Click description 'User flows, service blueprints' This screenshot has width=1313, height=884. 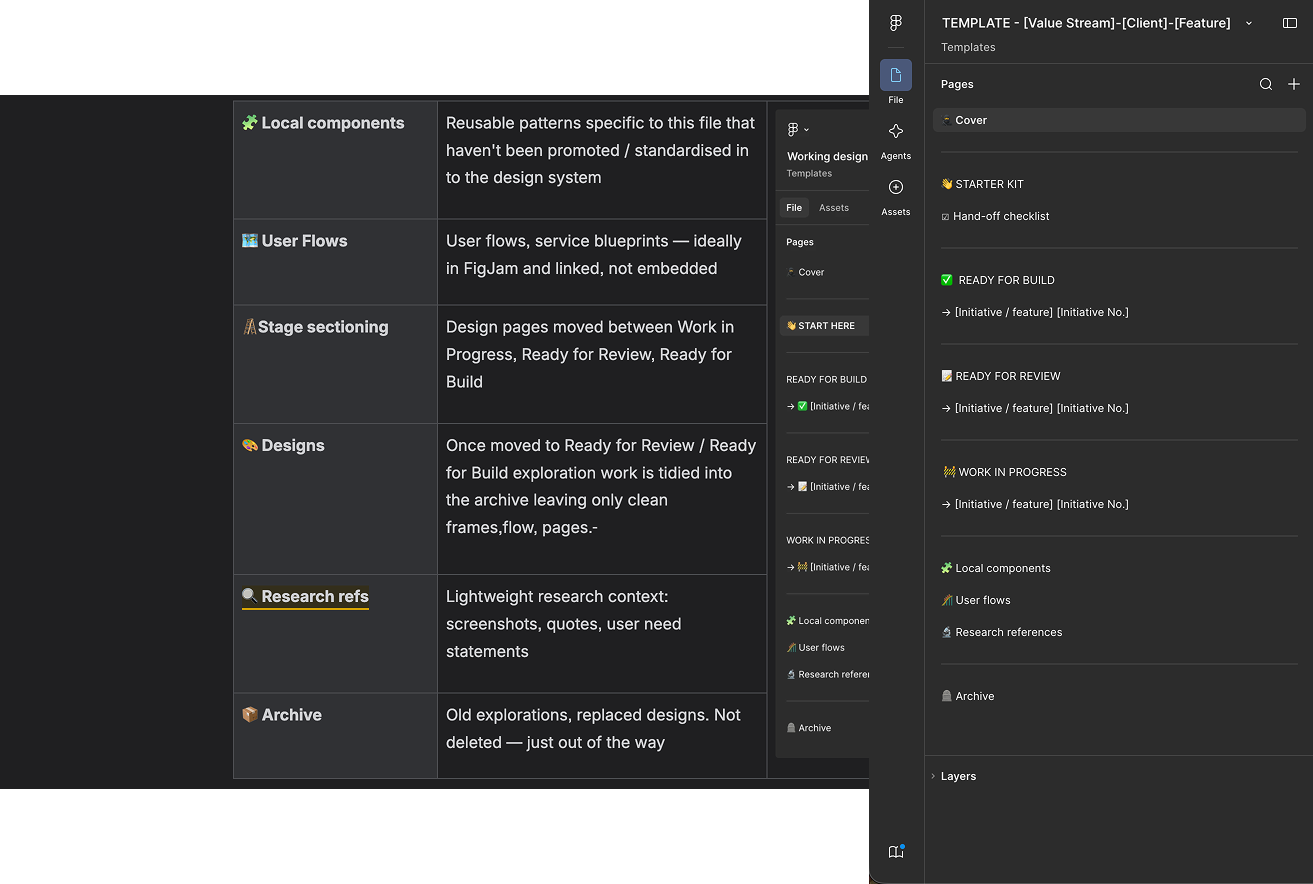[594, 255]
